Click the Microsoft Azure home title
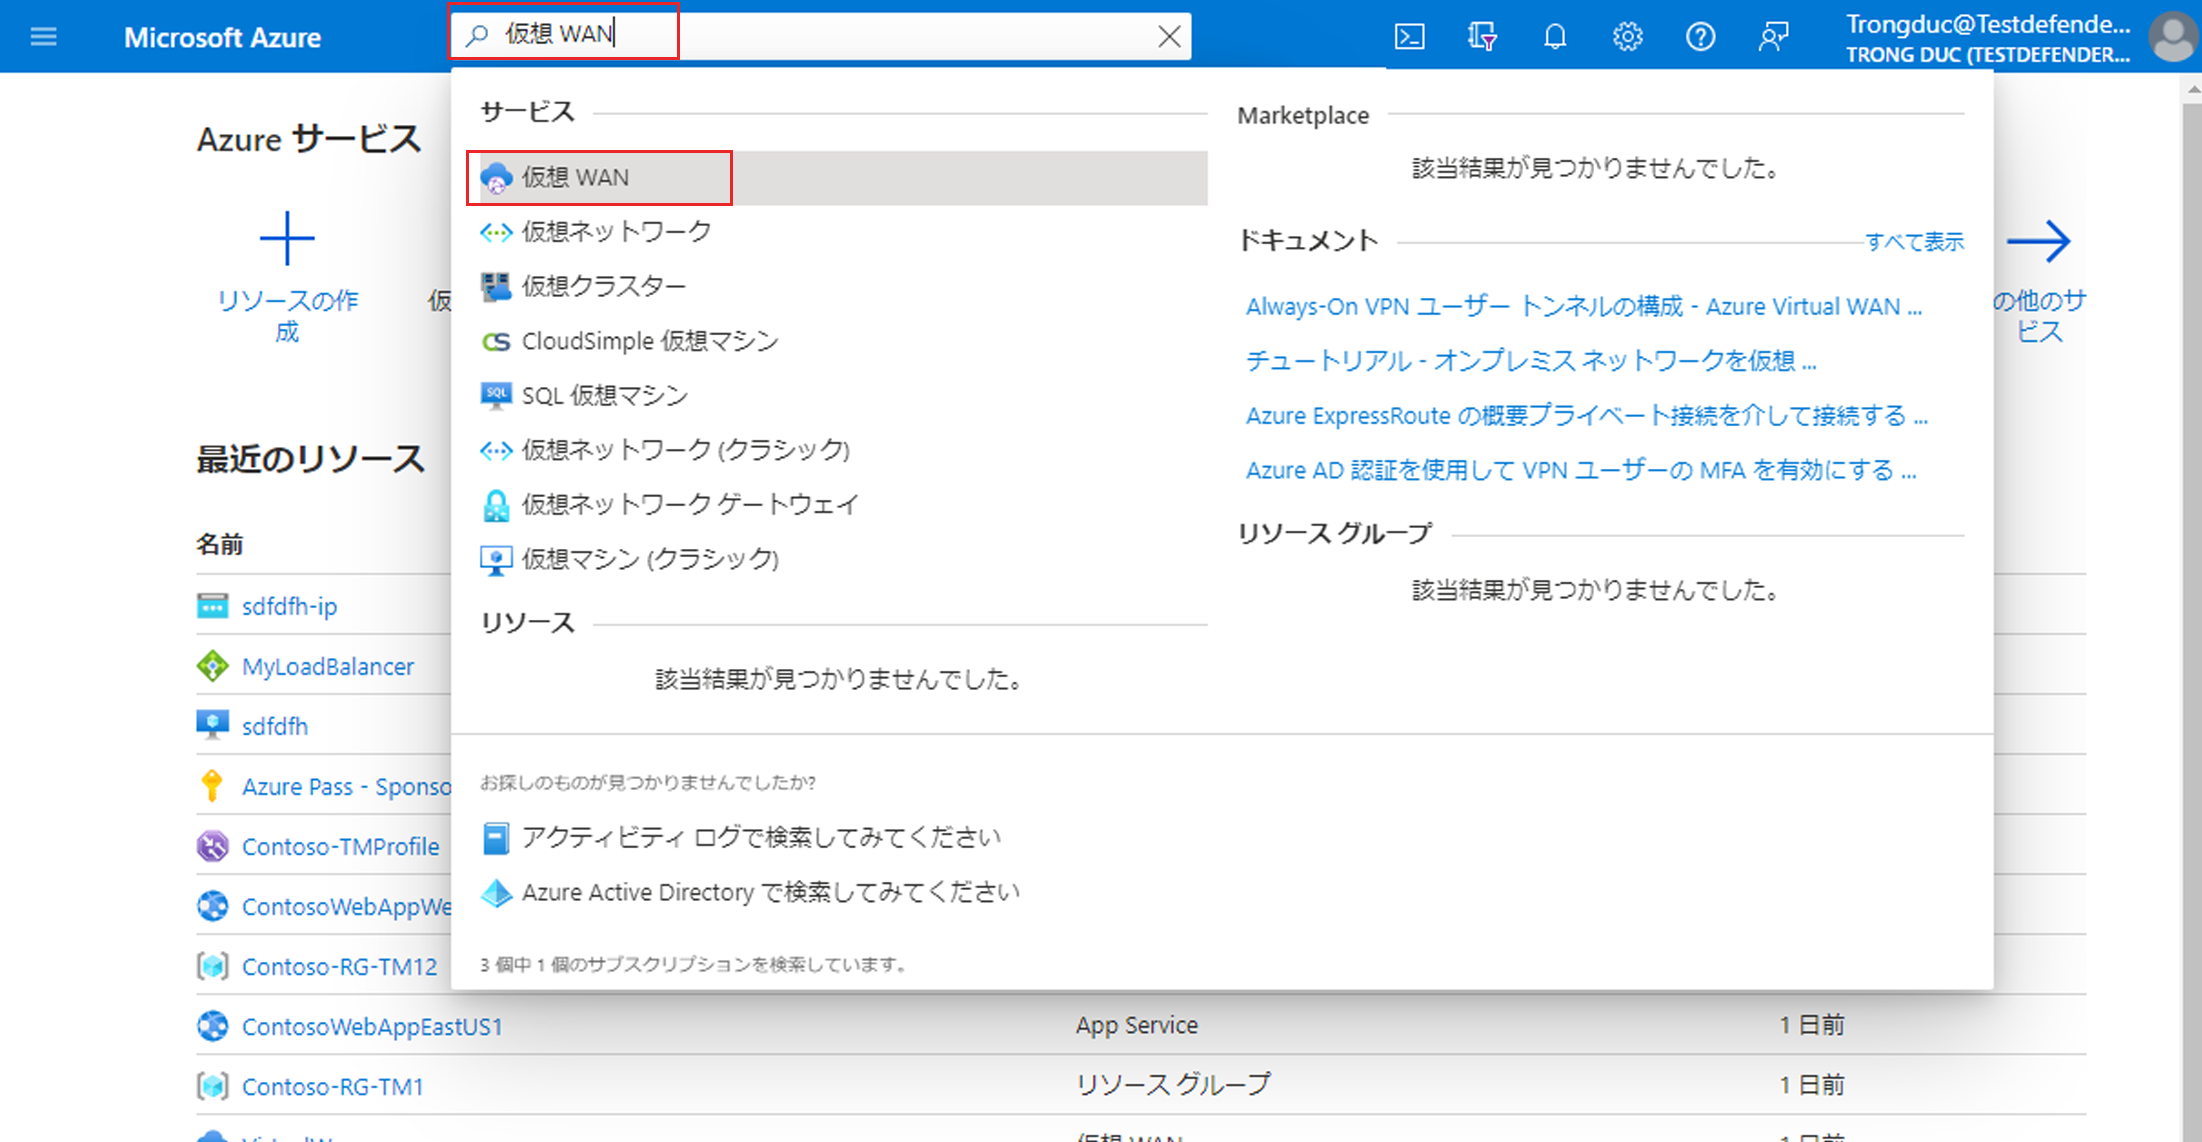Screen dimensions: 2202x1142 pos(222,38)
